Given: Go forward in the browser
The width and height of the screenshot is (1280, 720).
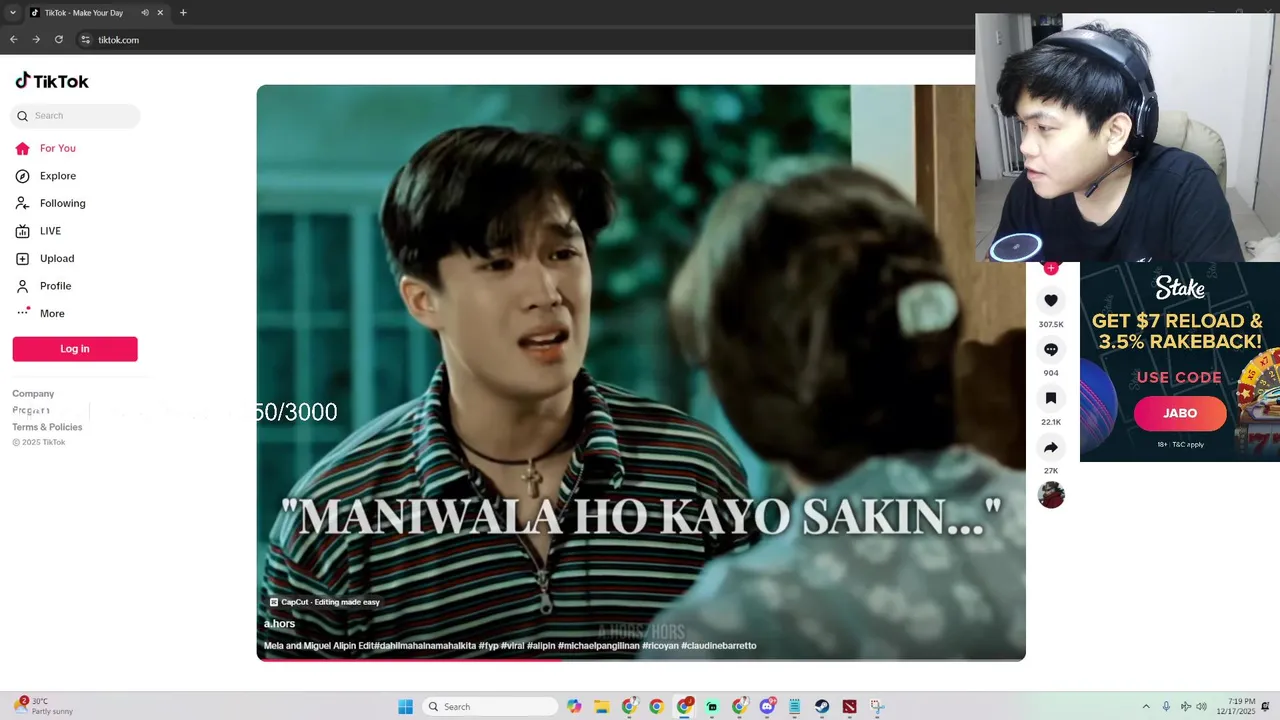Looking at the screenshot, I should pyautogui.click(x=36, y=40).
